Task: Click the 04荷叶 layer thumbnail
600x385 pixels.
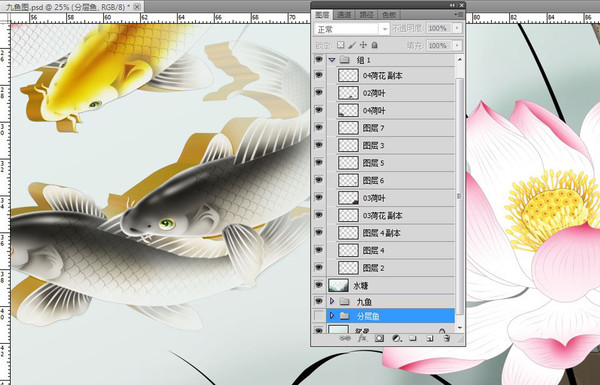Action: pyautogui.click(x=348, y=110)
